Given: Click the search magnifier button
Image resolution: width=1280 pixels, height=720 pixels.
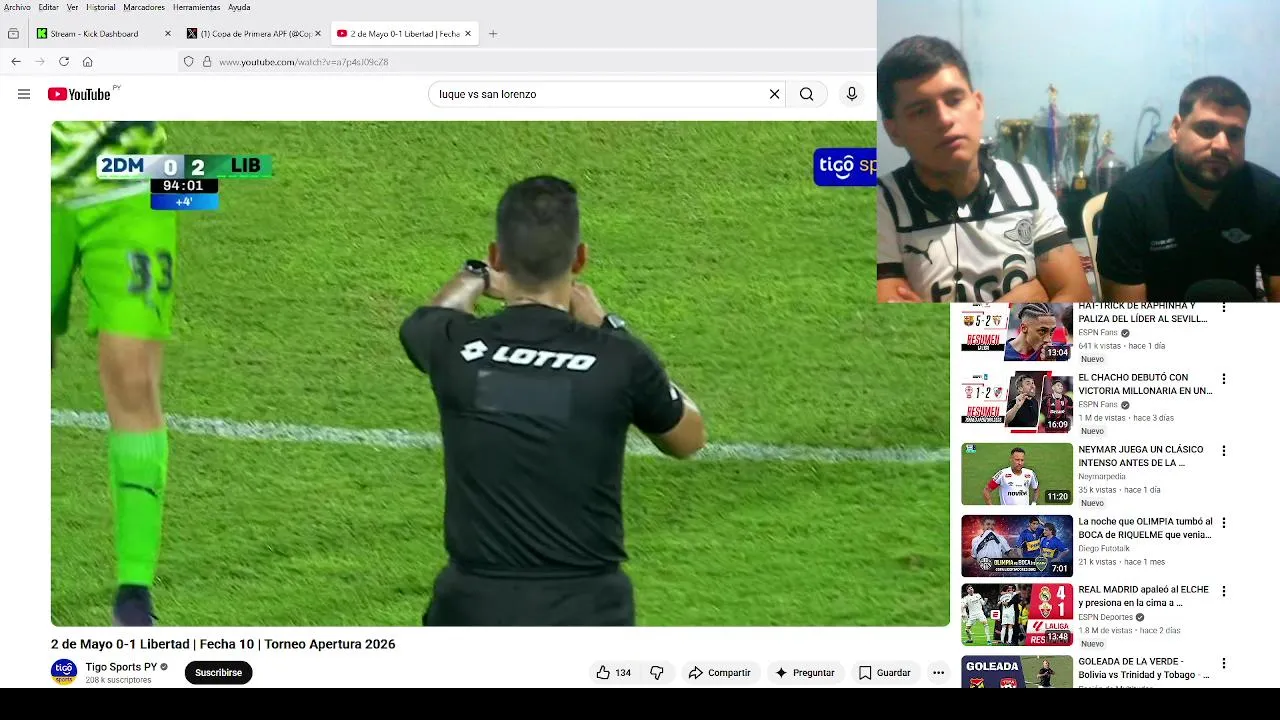Looking at the screenshot, I should coord(806,94).
